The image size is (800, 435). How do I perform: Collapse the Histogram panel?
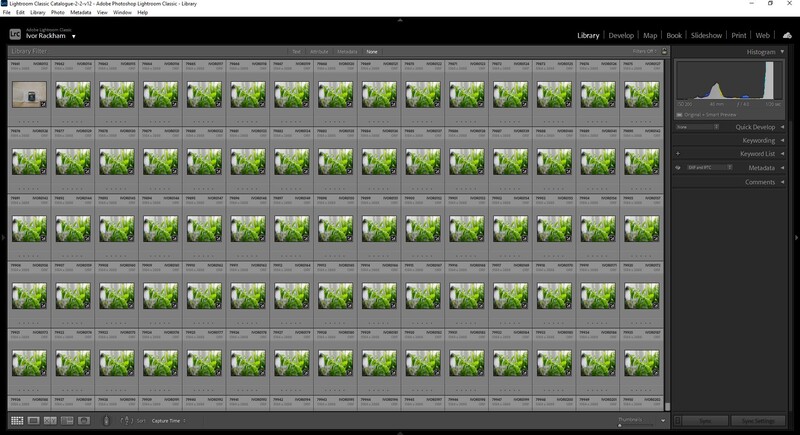pyautogui.click(x=782, y=52)
